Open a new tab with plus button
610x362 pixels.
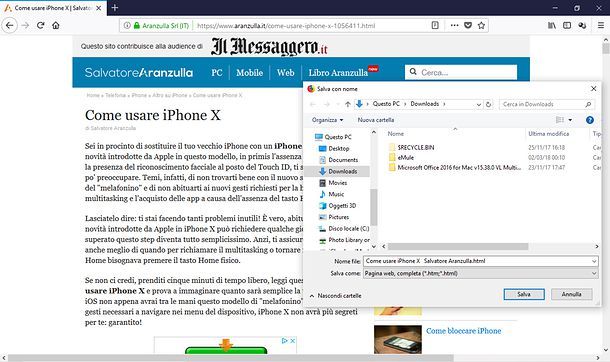tap(114, 7)
